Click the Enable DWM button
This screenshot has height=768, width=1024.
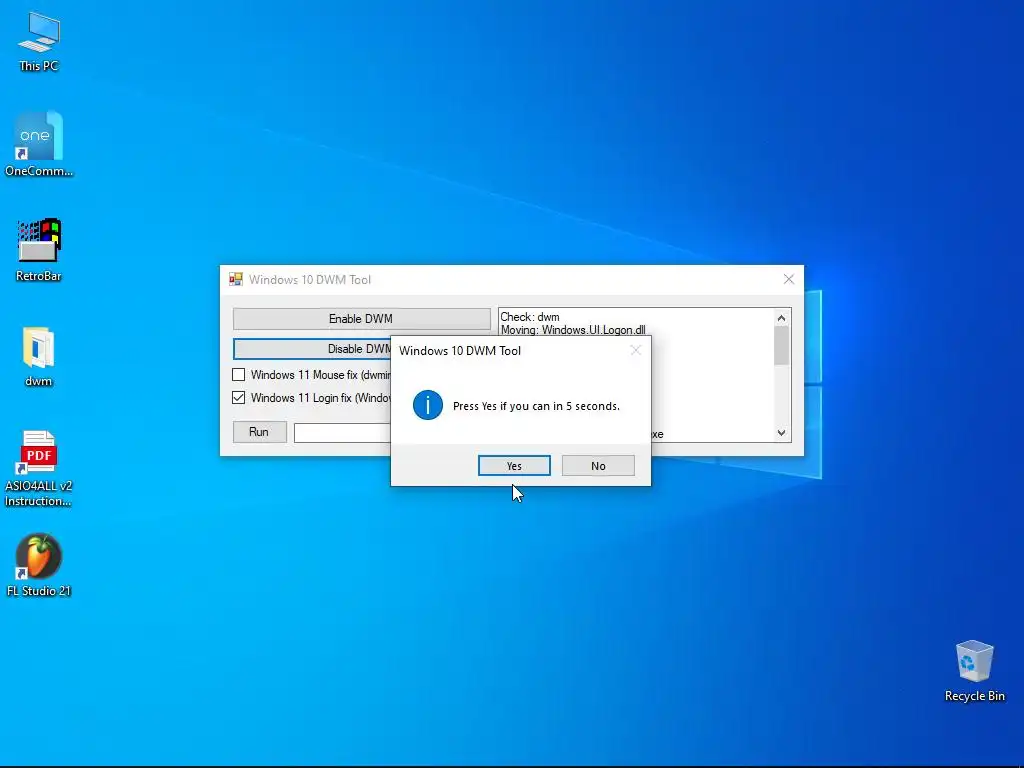coord(361,319)
